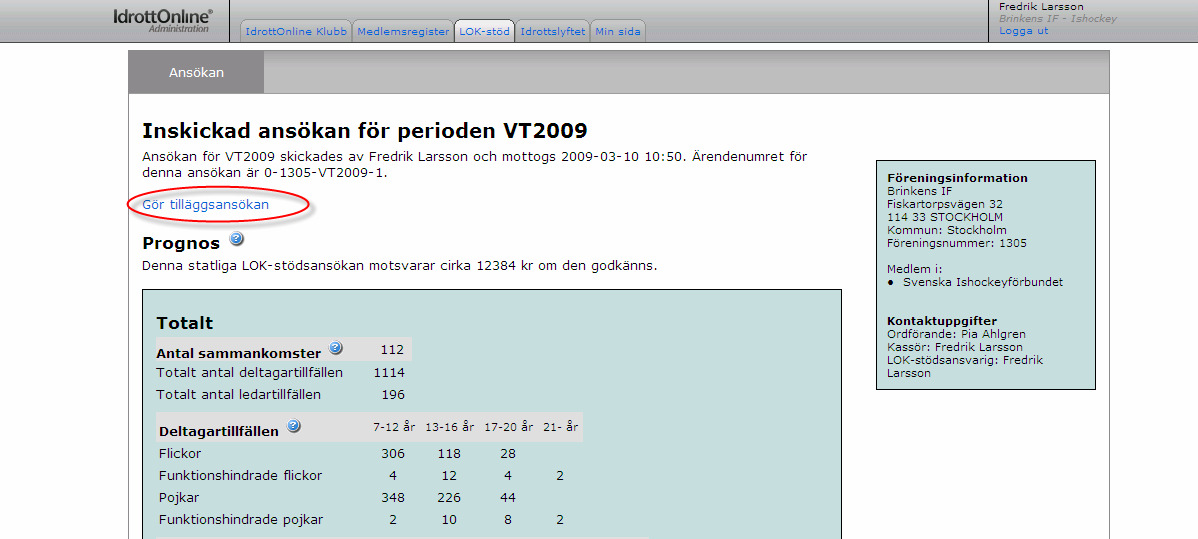Click Ordförande: Pia Ahlgren line

click(x=957, y=334)
